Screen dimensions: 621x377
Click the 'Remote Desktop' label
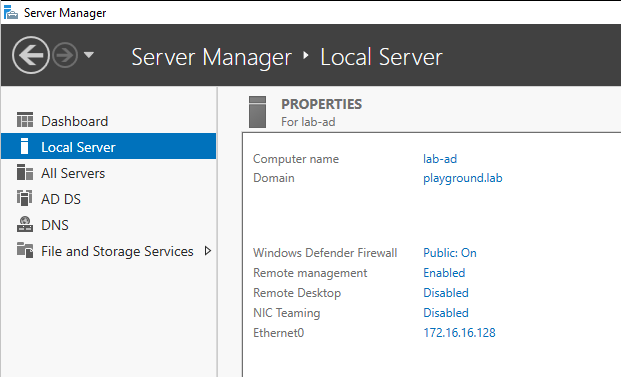pyautogui.click(x=297, y=293)
